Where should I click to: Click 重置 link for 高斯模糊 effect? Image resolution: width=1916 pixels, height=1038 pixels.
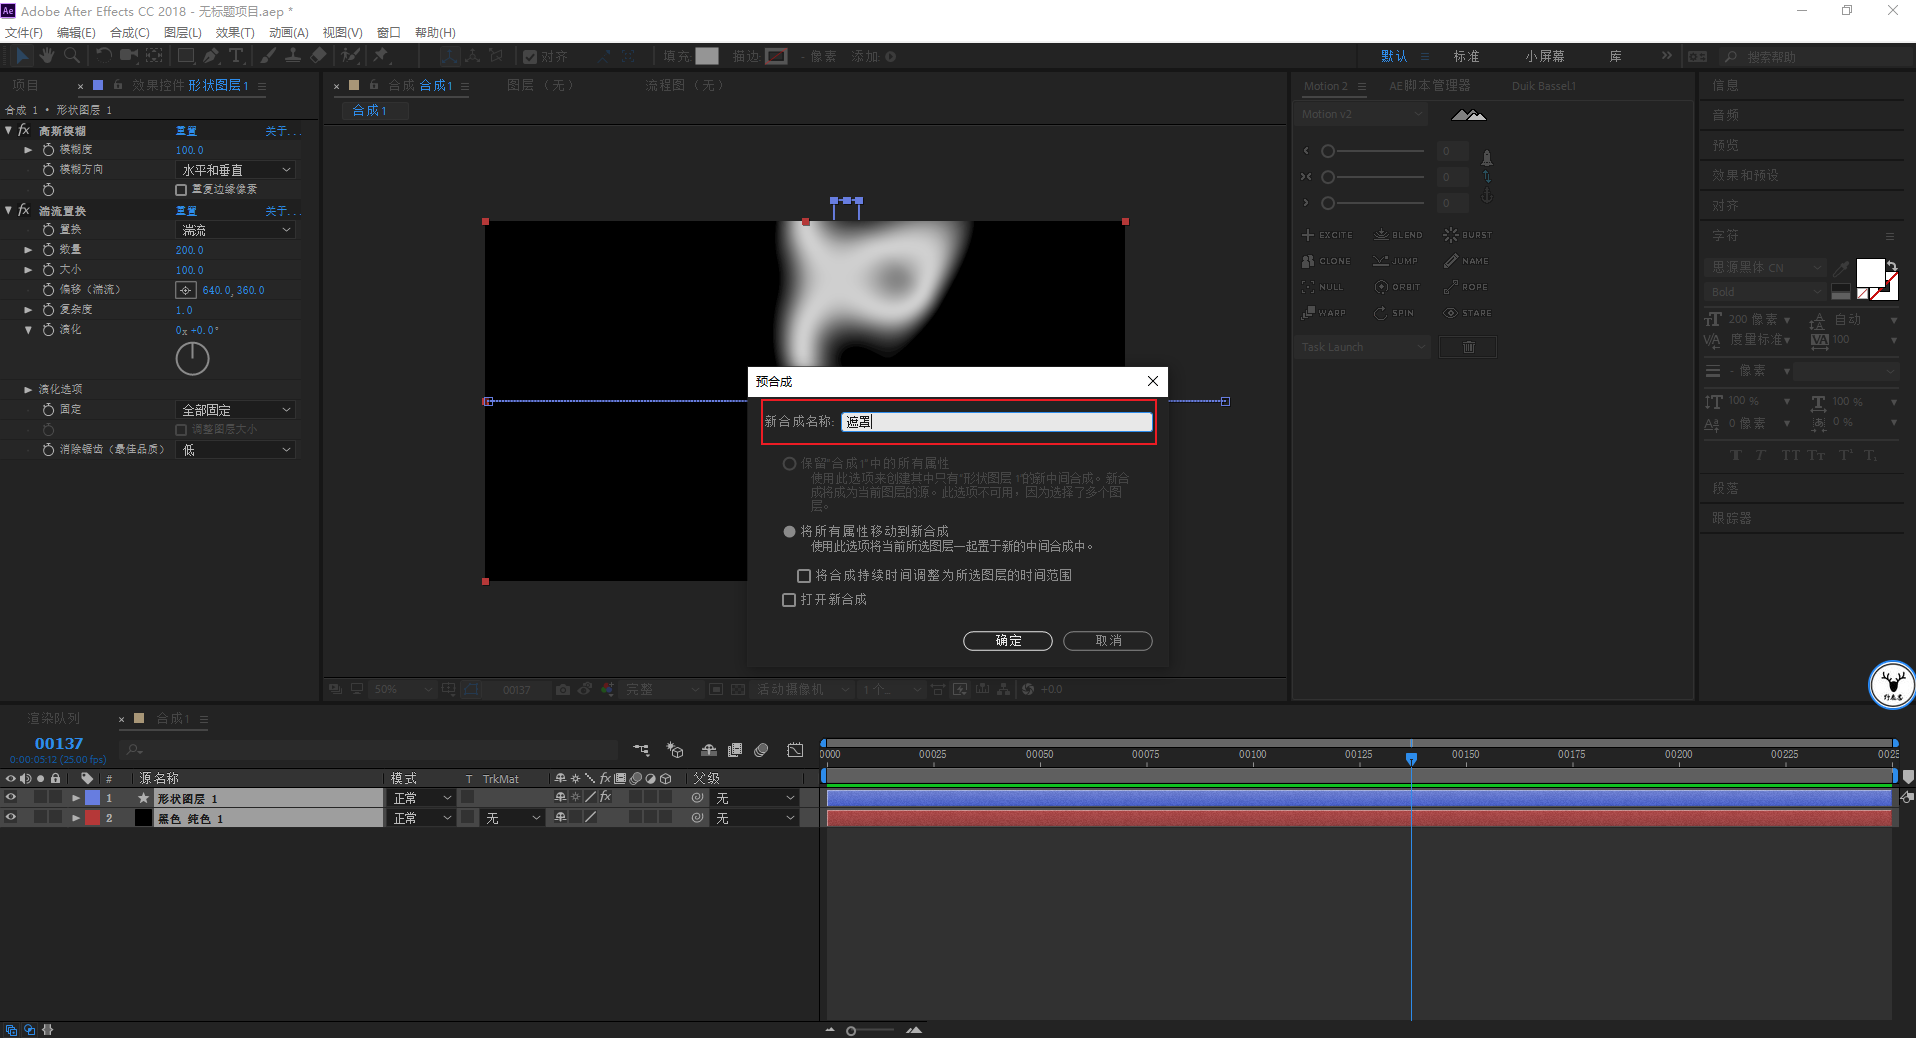(186, 131)
